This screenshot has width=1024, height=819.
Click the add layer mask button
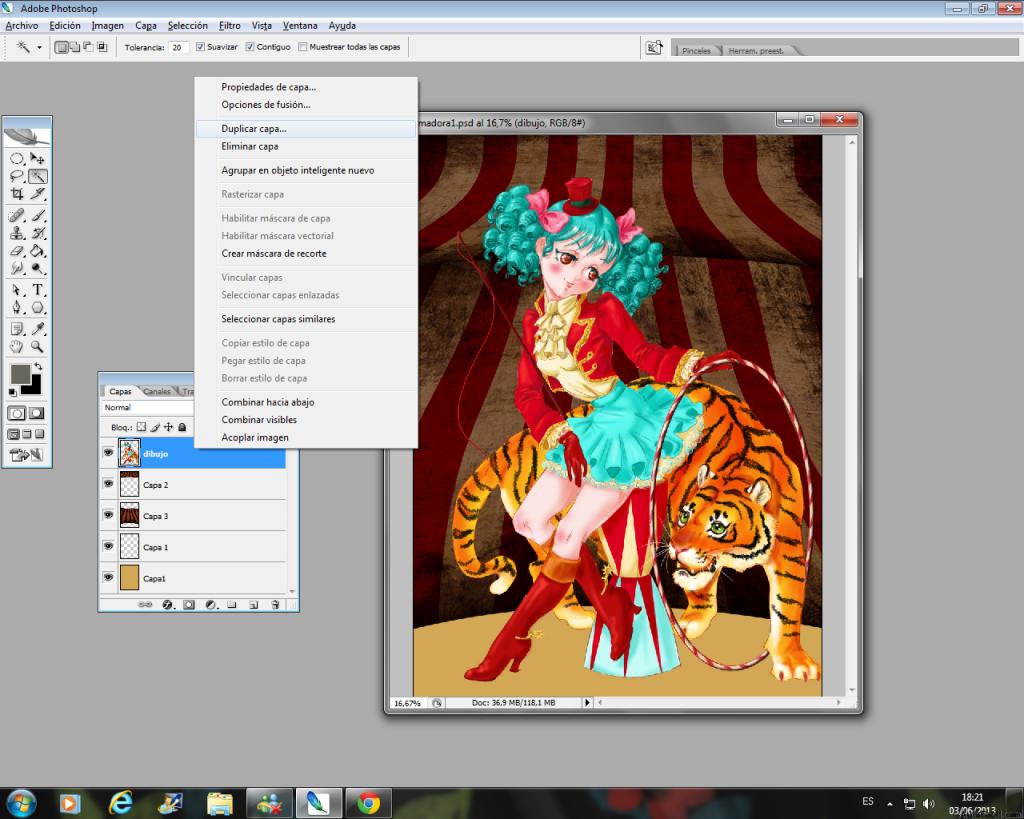tap(189, 605)
